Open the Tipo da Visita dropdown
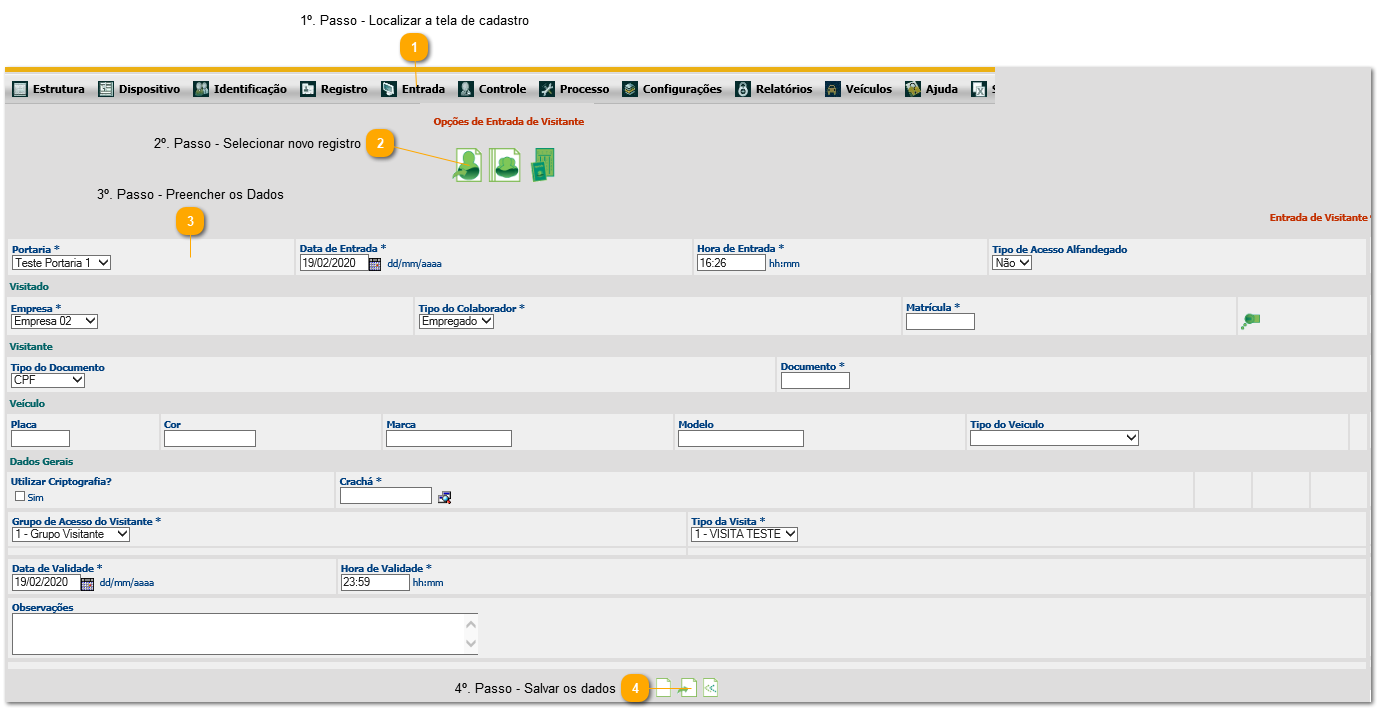 [x=744, y=534]
